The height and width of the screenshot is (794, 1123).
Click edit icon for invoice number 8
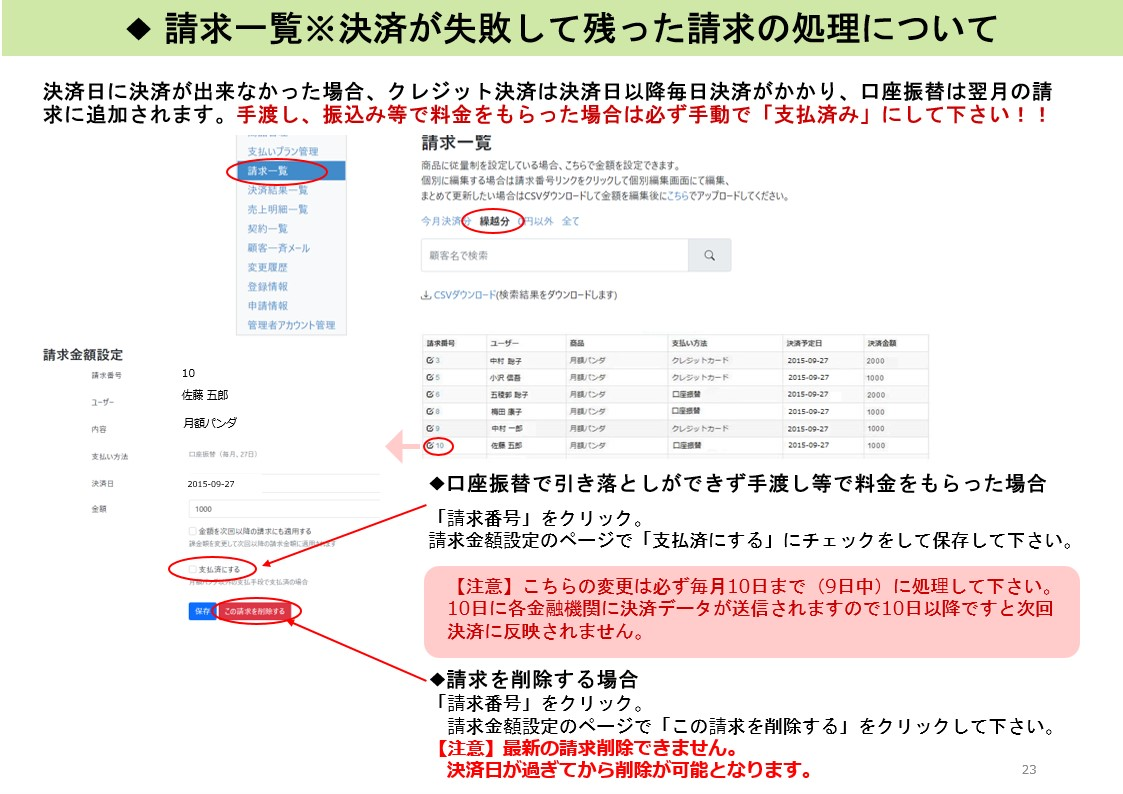(430, 411)
